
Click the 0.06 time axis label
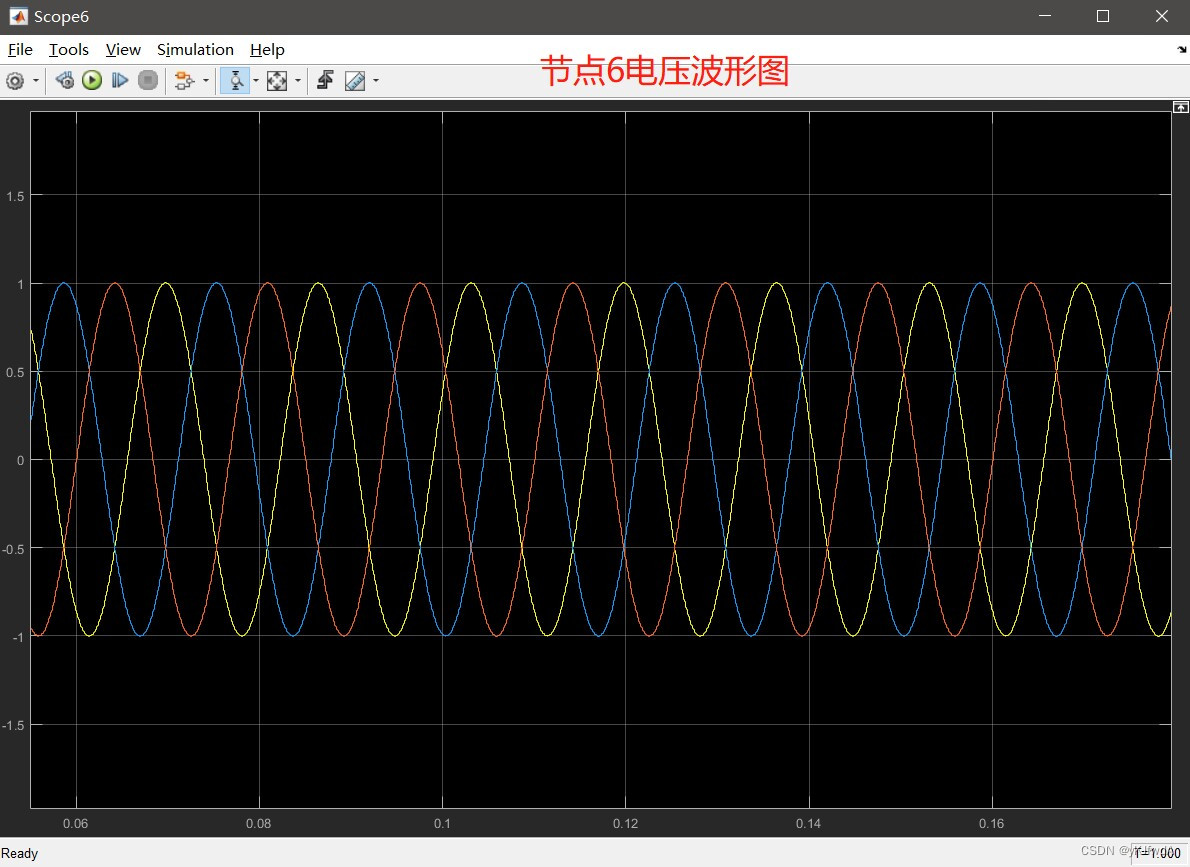pyautogui.click(x=76, y=824)
